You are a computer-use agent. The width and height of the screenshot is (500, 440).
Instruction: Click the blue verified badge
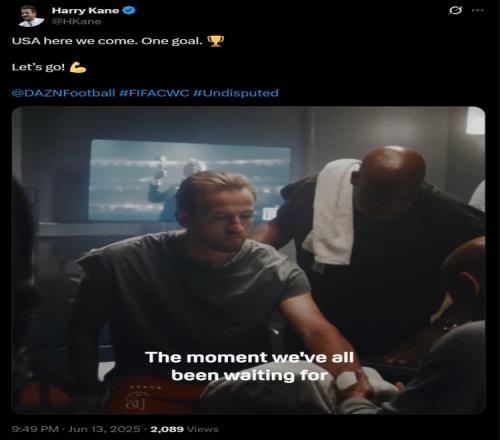pyautogui.click(x=130, y=10)
